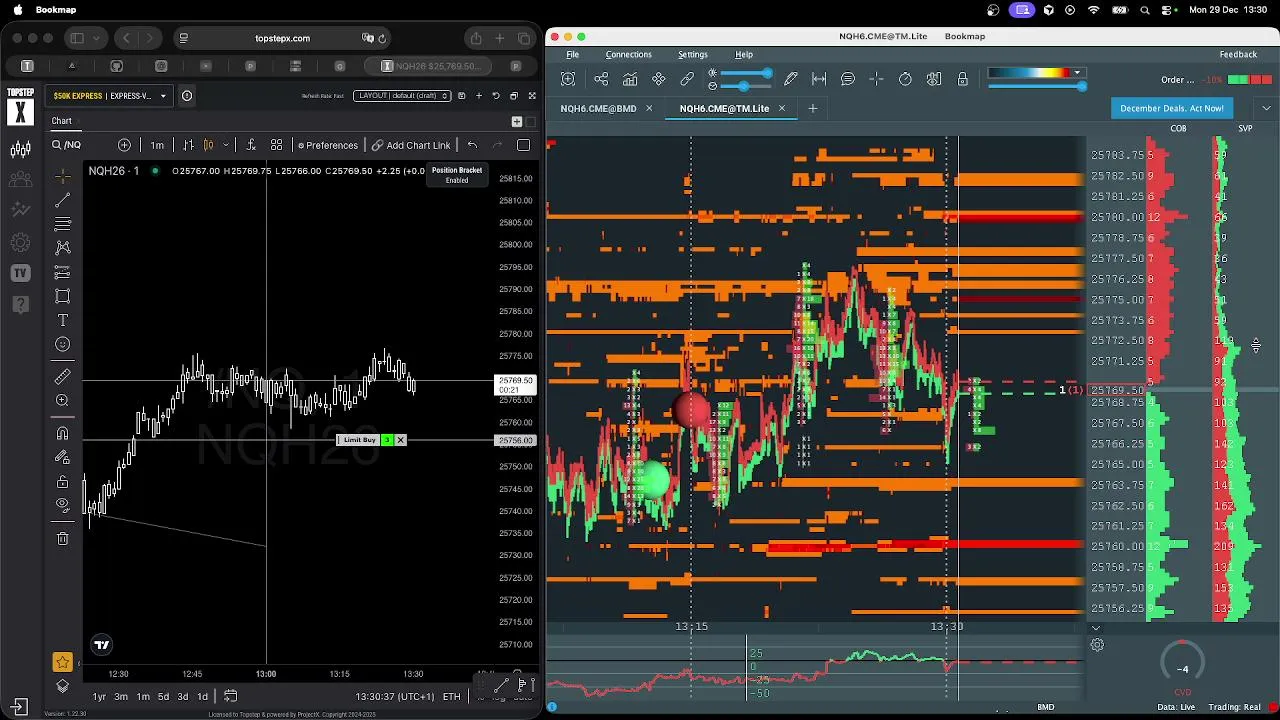Click the Bookmap share icon
Image resolution: width=1280 pixels, height=720 pixels.
pos(601,79)
